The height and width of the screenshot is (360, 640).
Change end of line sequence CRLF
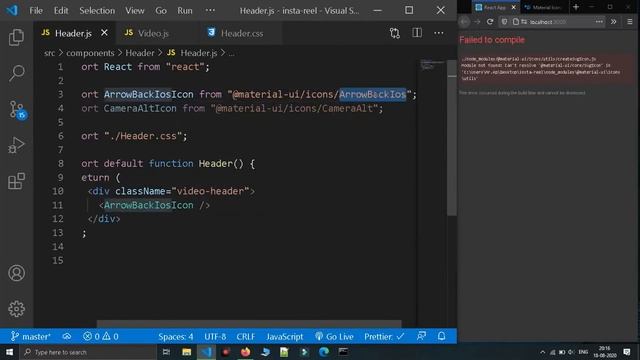[245, 336]
